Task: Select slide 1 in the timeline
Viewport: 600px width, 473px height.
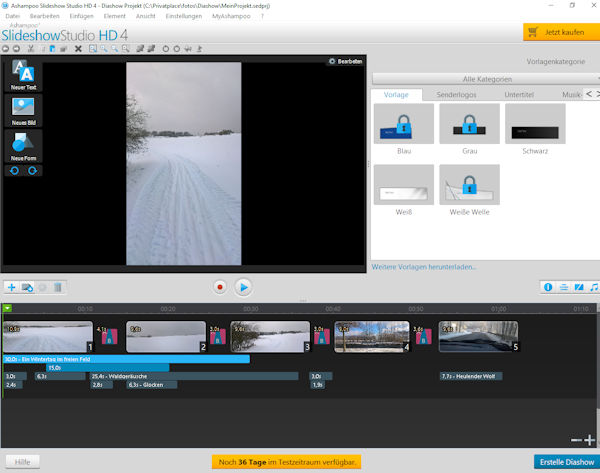Action: 48,337
